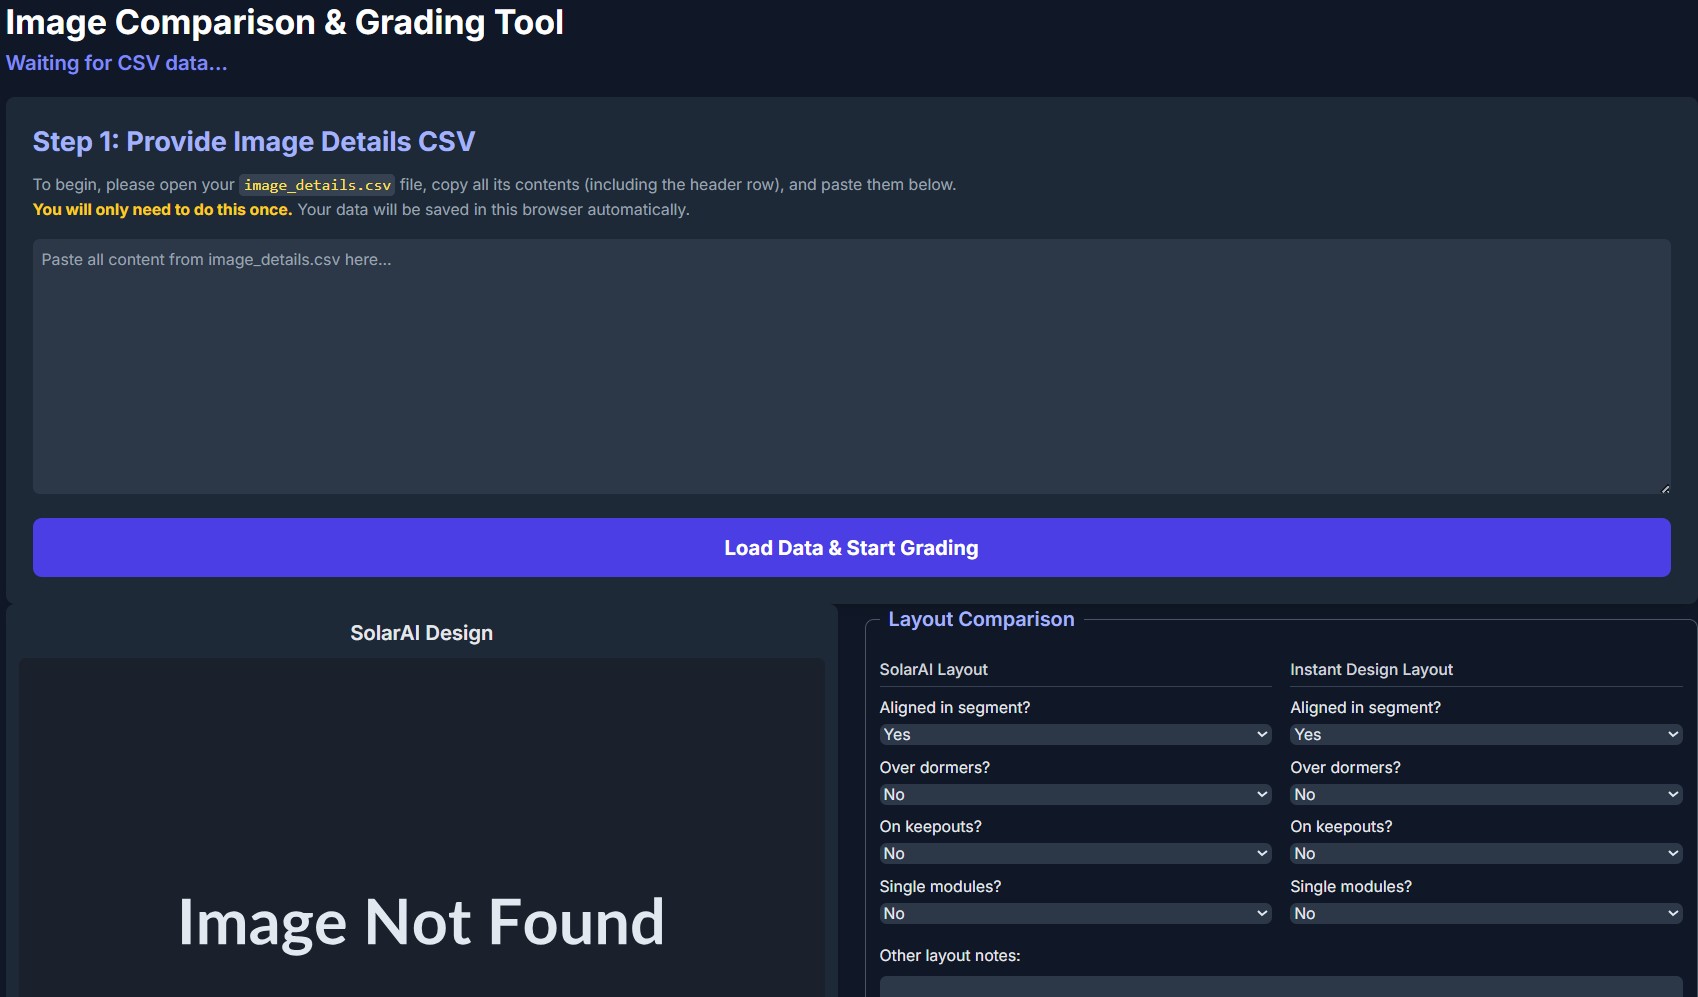Open Instant Design 'On keepouts?' dropdown
Screen dimensions: 1698x997
(1485, 854)
